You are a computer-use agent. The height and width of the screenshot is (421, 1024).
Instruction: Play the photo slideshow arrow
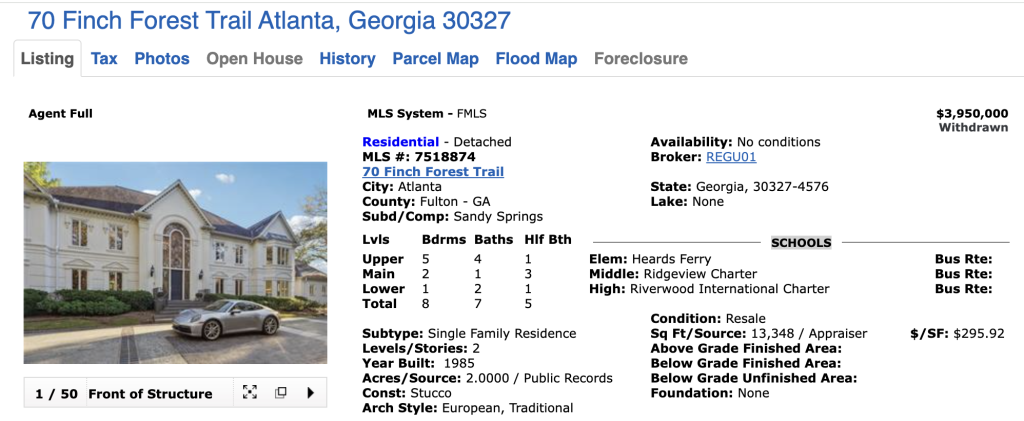(310, 393)
